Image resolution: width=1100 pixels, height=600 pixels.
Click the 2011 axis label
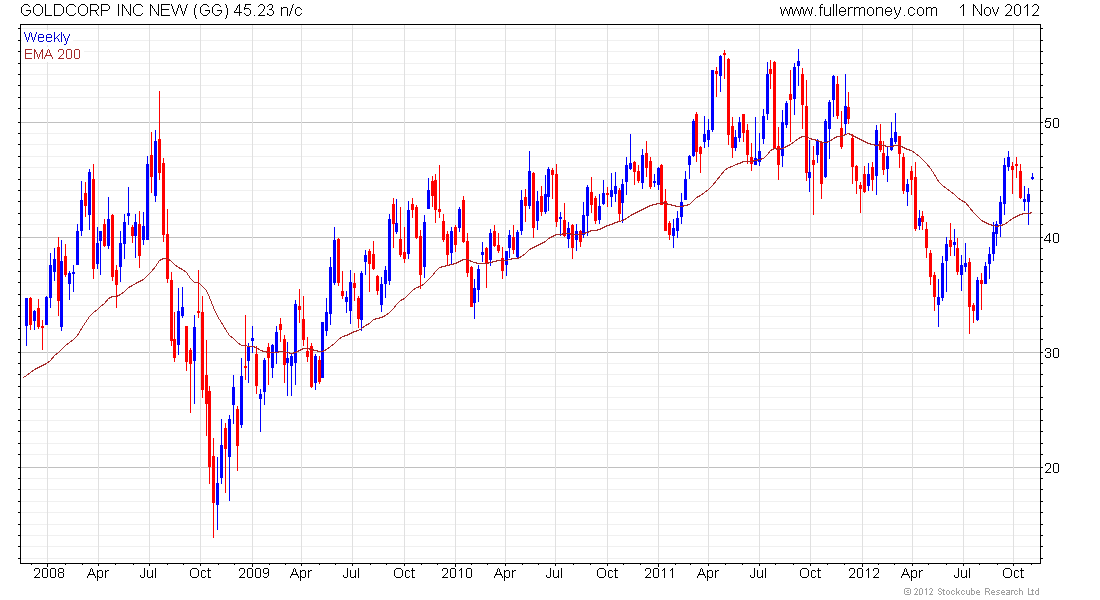click(x=659, y=573)
